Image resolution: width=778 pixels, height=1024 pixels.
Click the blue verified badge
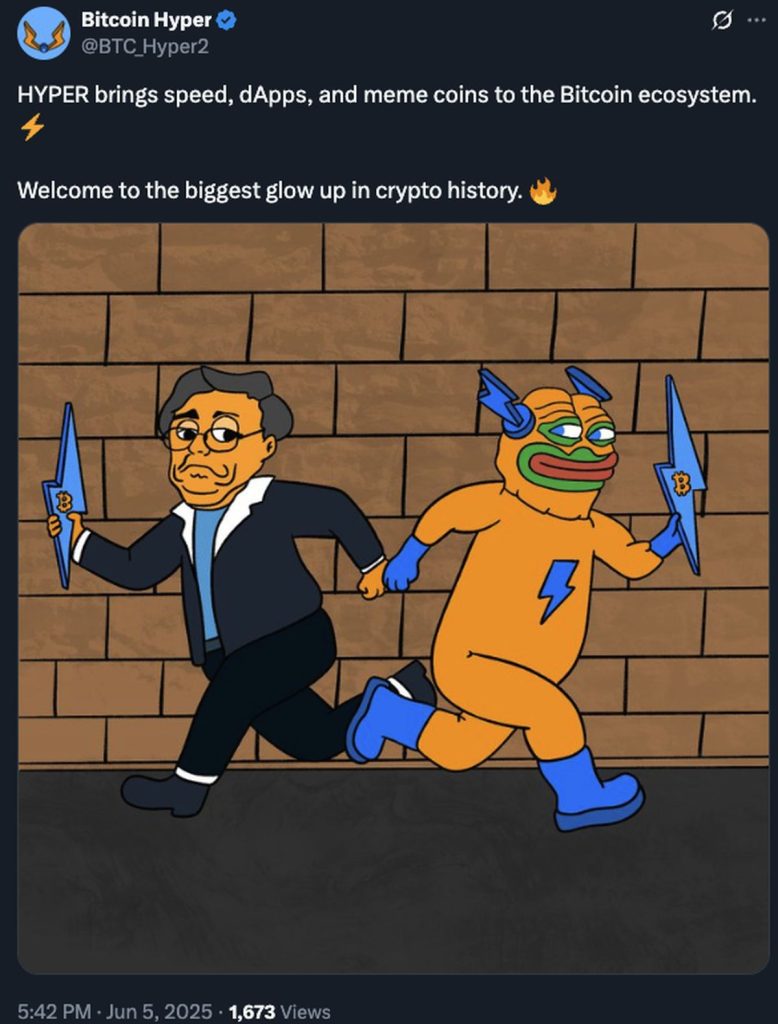(x=226, y=20)
